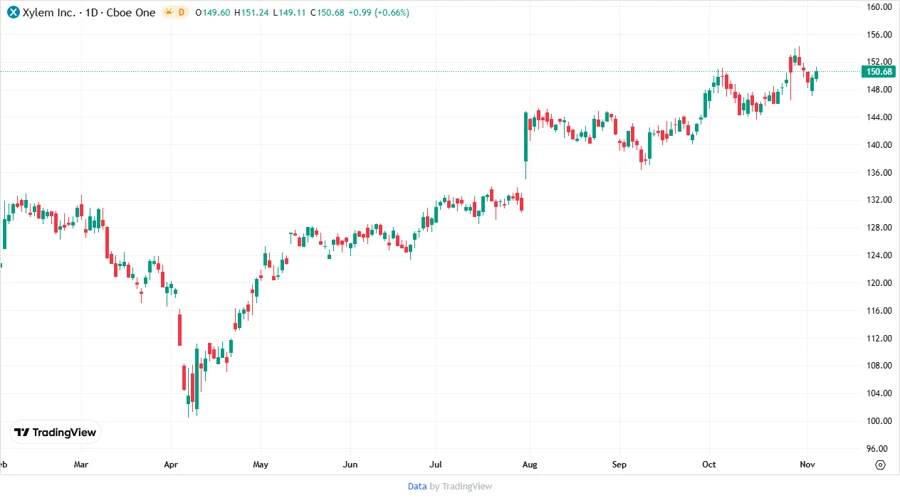Click the 'by TradingView' attribution link
The image size is (900, 498).
click(x=461, y=486)
